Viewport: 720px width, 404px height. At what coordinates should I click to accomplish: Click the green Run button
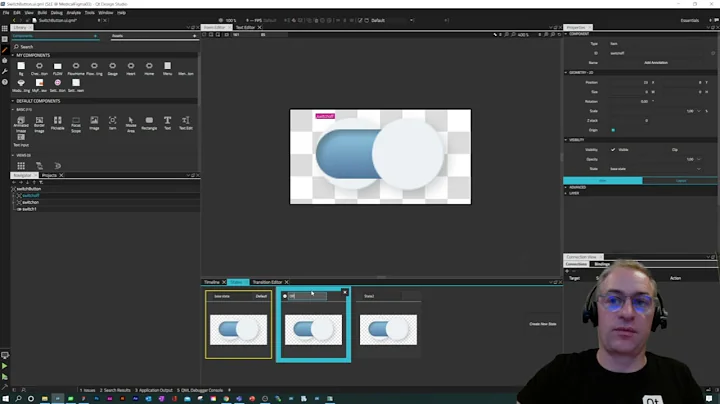point(5,366)
